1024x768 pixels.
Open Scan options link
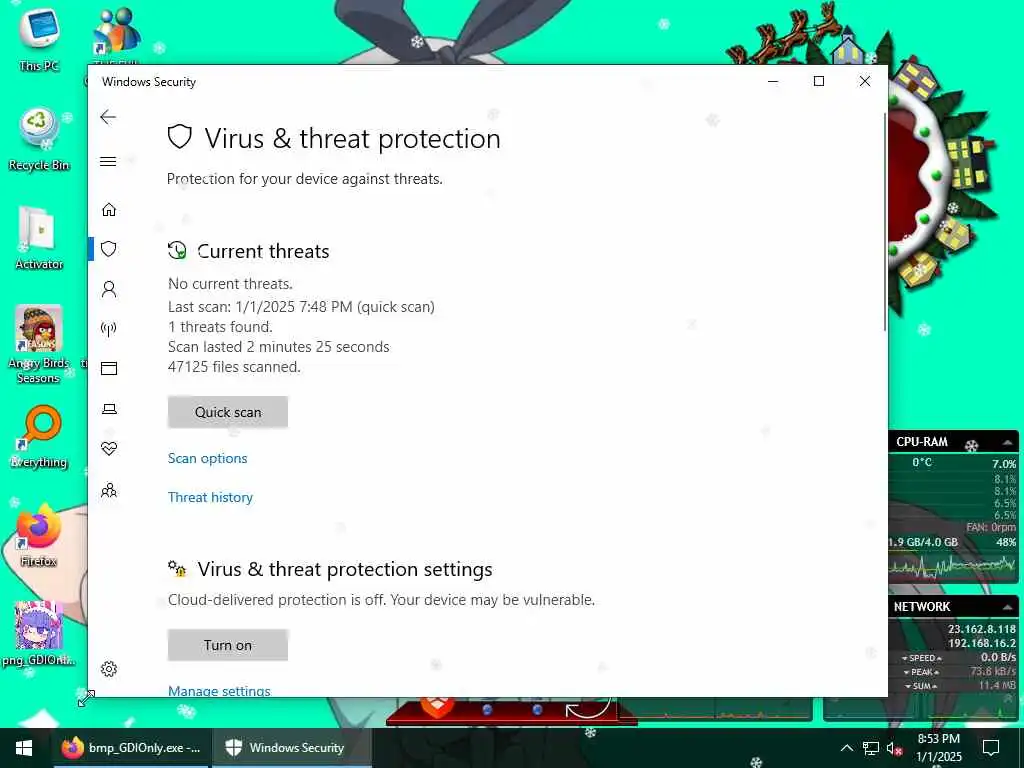(x=208, y=458)
